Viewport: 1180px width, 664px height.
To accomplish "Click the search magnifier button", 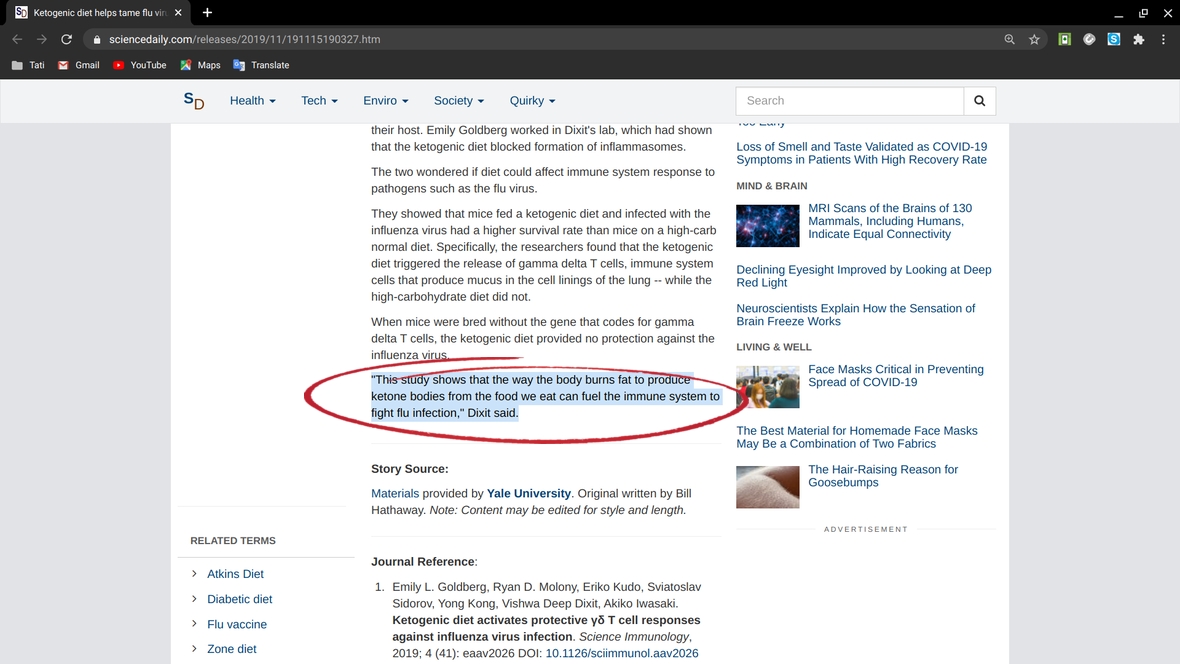I will [979, 101].
